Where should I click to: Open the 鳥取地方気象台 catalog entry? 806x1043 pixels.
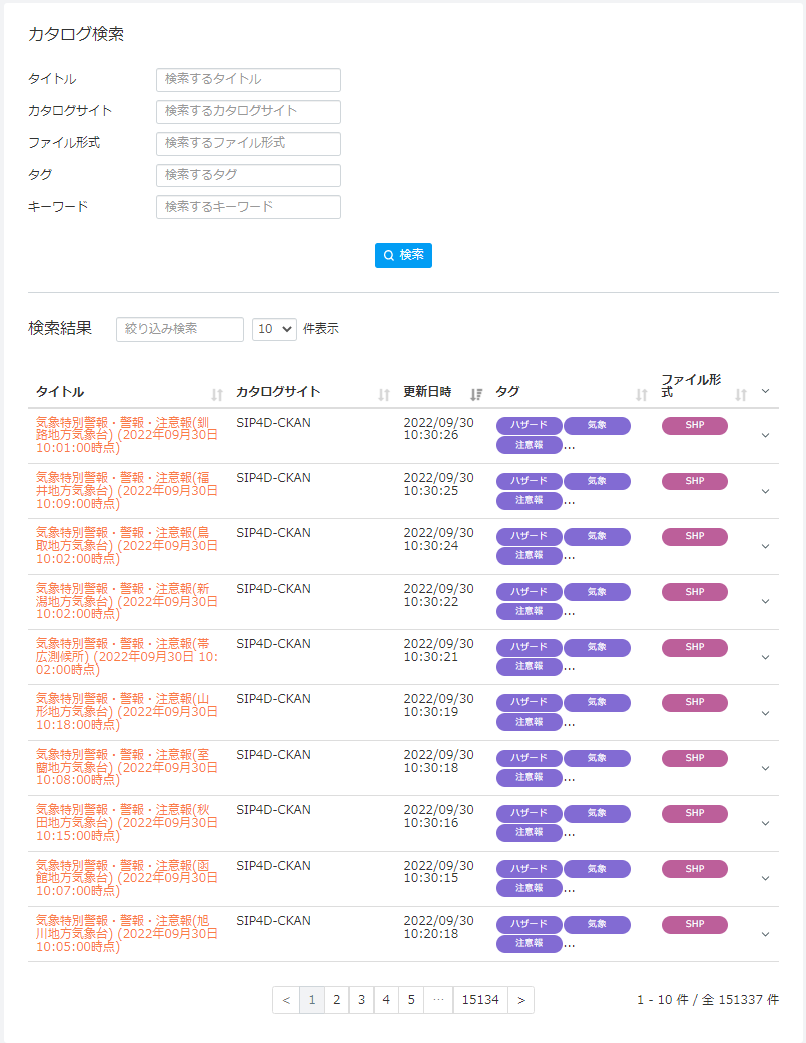pyautogui.click(x=126, y=546)
